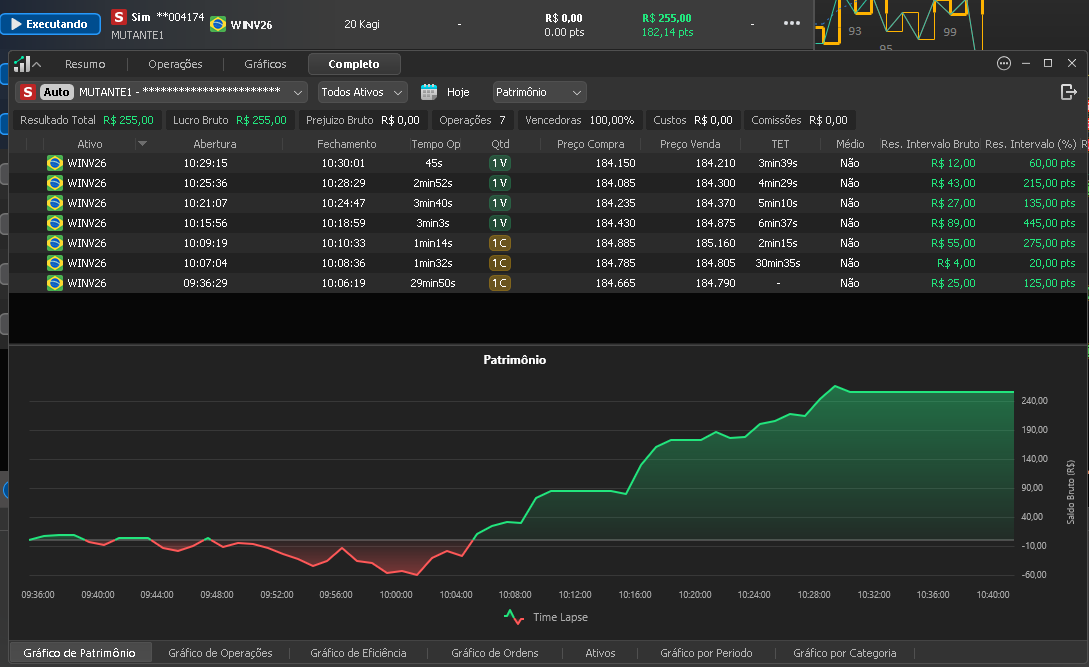The width and height of the screenshot is (1089, 667).
Task: Click Brazil flag in 10:07:04 row
Action: [x=55, y=263]
